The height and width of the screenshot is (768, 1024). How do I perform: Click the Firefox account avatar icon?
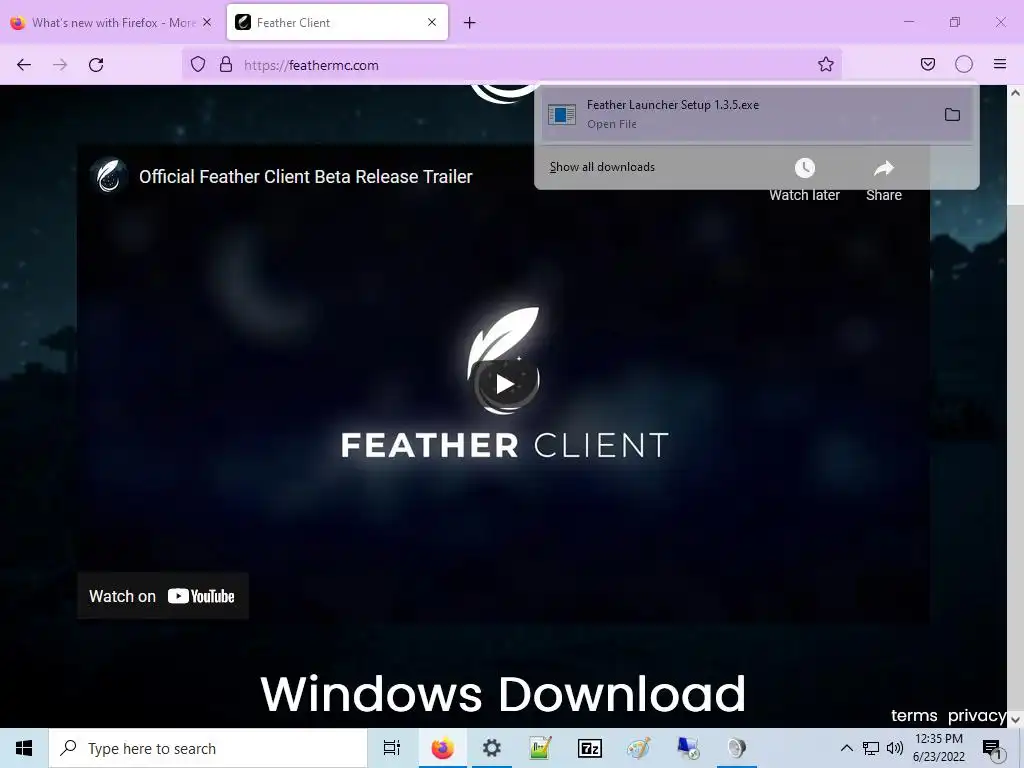[x=964, y=64]
